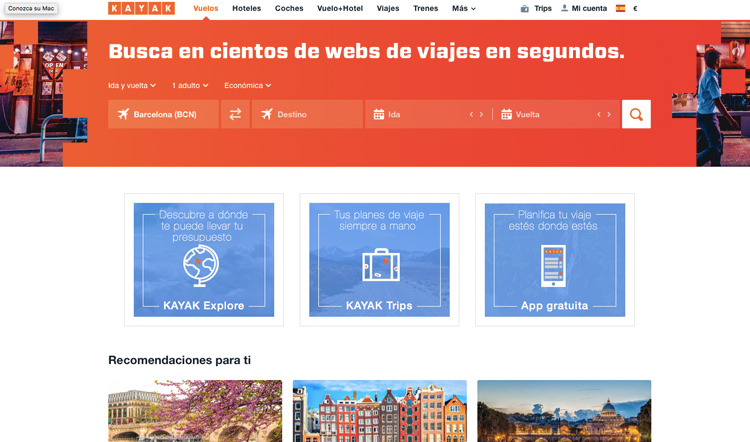
Task: Click the euro currency symbol
Action: [635, 8]
